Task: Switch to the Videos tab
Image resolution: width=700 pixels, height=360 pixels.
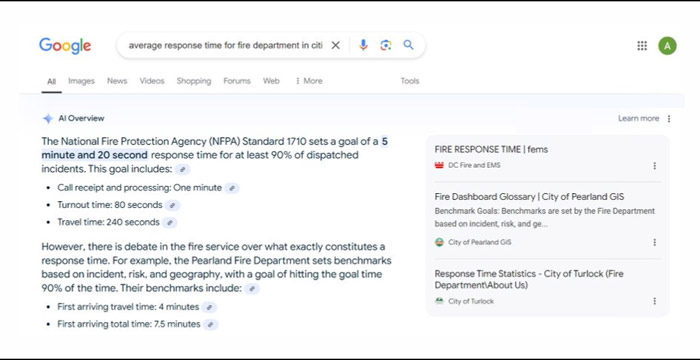Action: pos(152,81)
